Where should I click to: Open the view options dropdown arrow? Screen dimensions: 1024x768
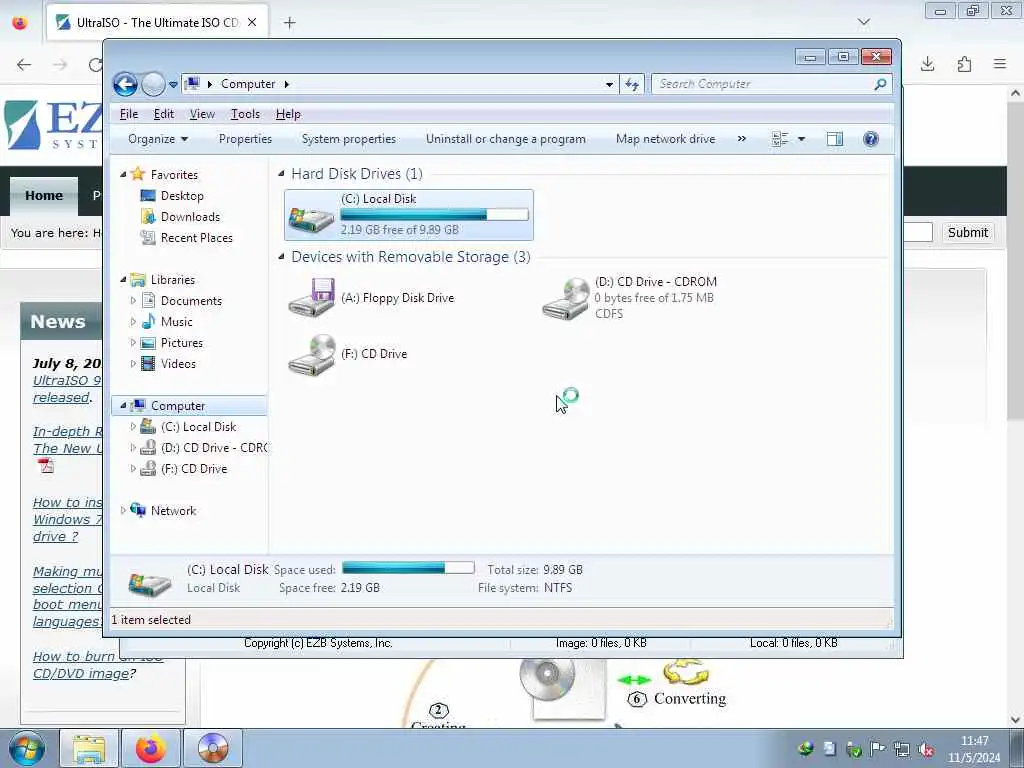point(801,139)
